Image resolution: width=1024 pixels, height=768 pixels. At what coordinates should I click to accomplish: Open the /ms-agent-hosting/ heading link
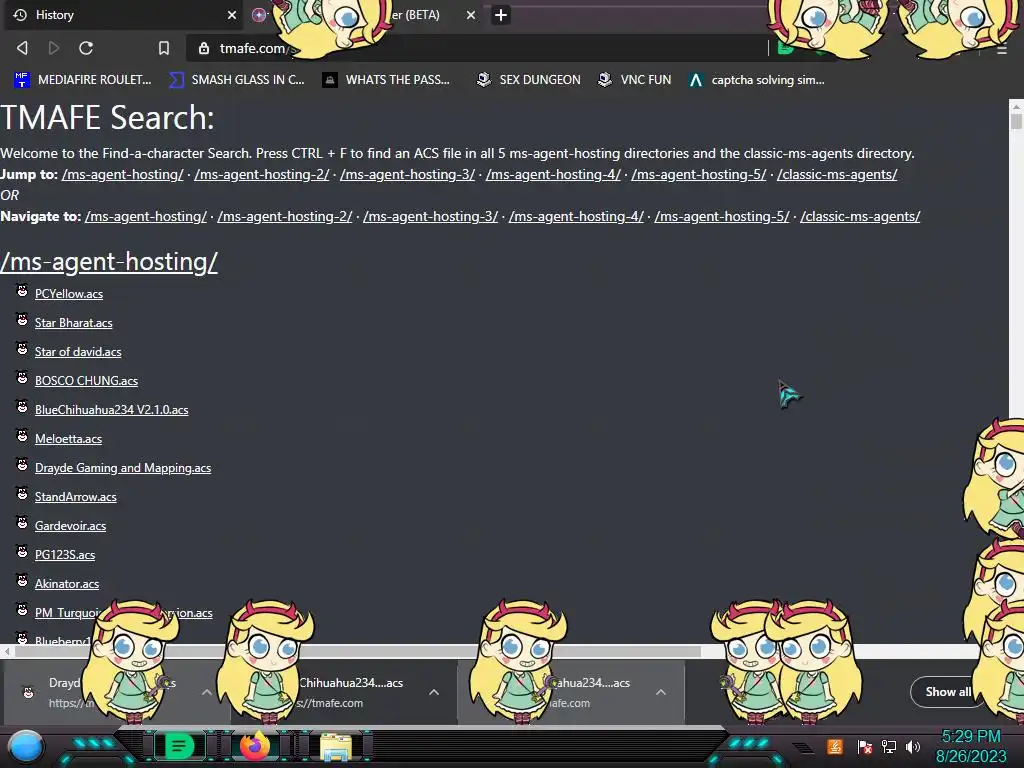click(x=109, y=262)
